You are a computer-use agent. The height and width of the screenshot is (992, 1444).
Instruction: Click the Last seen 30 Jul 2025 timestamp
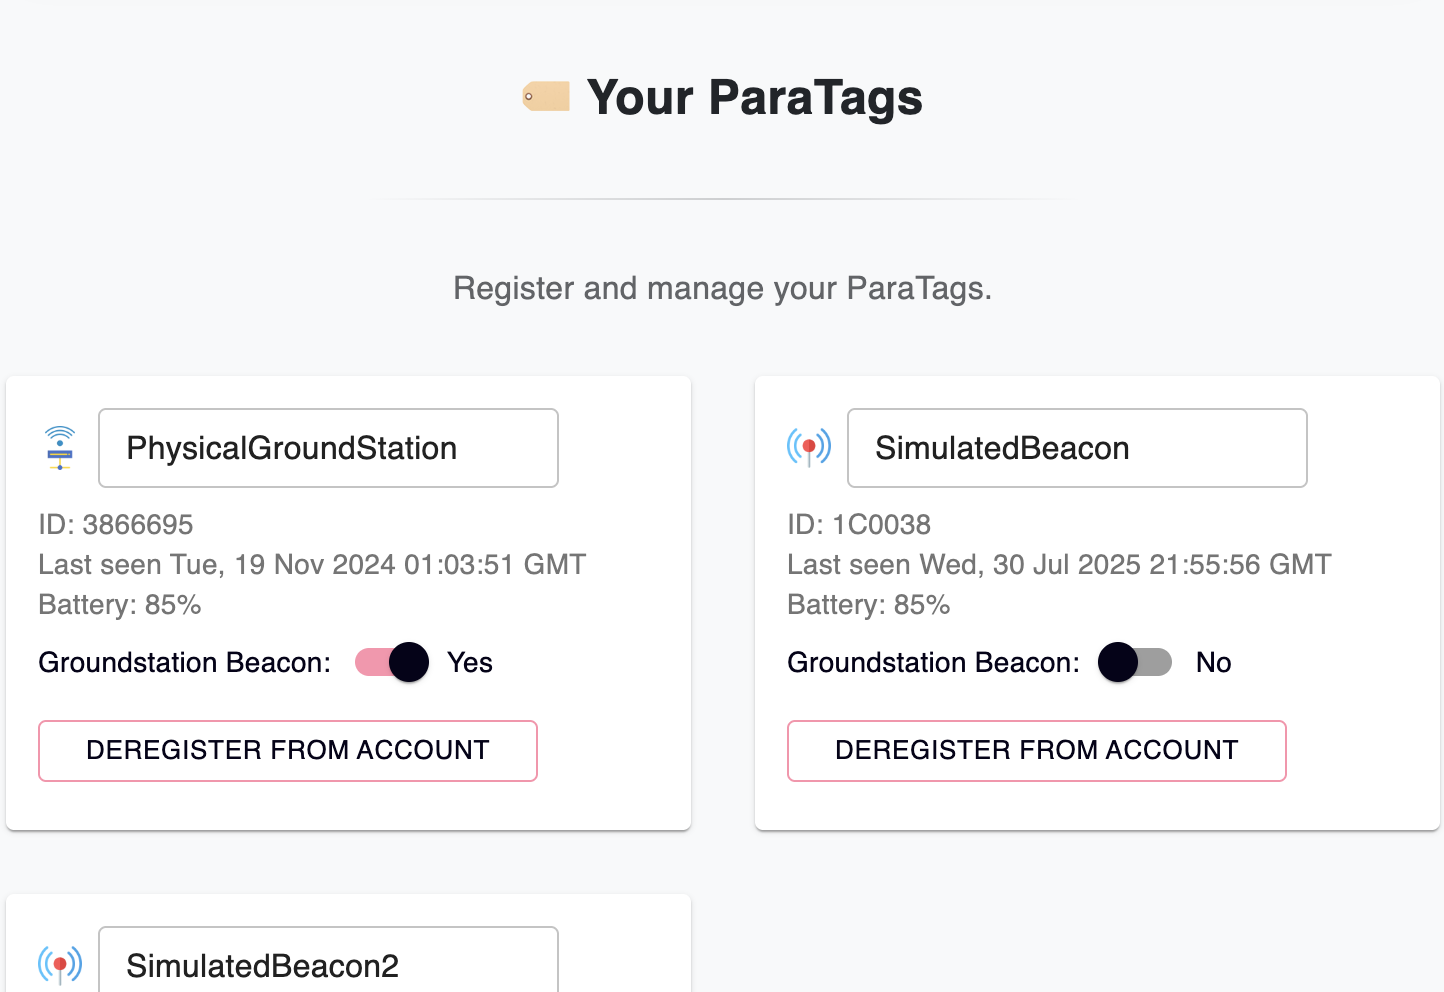1059,564
